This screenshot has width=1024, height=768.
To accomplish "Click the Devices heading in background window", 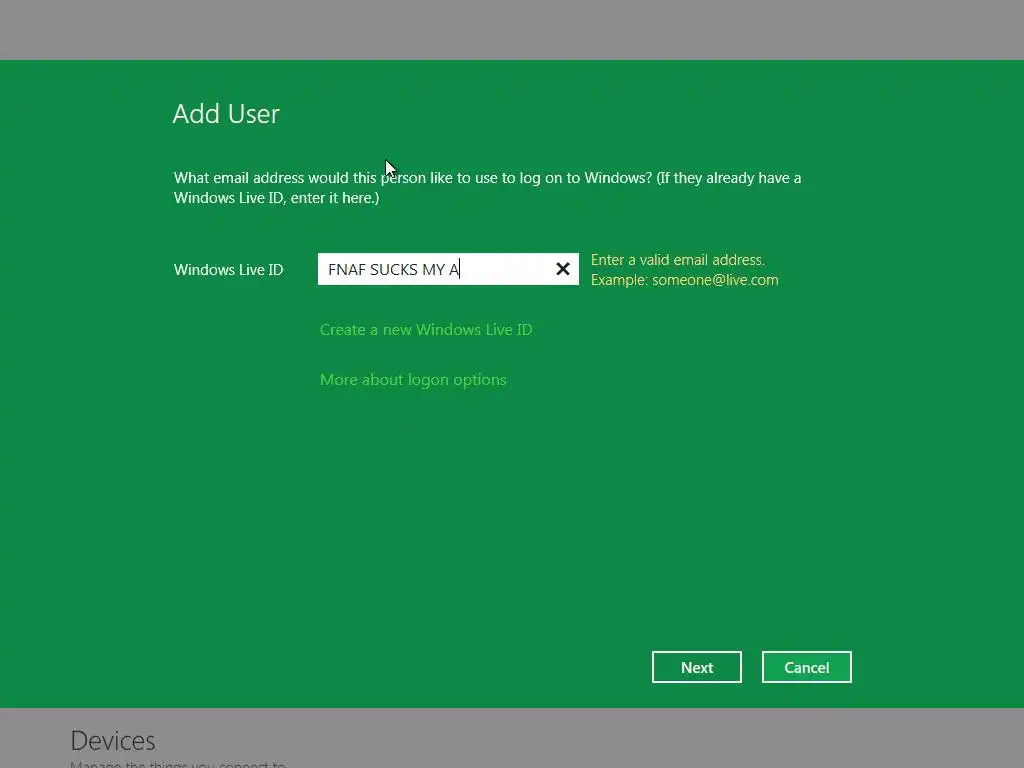I will pyautogui.click(x=113, y=741).
